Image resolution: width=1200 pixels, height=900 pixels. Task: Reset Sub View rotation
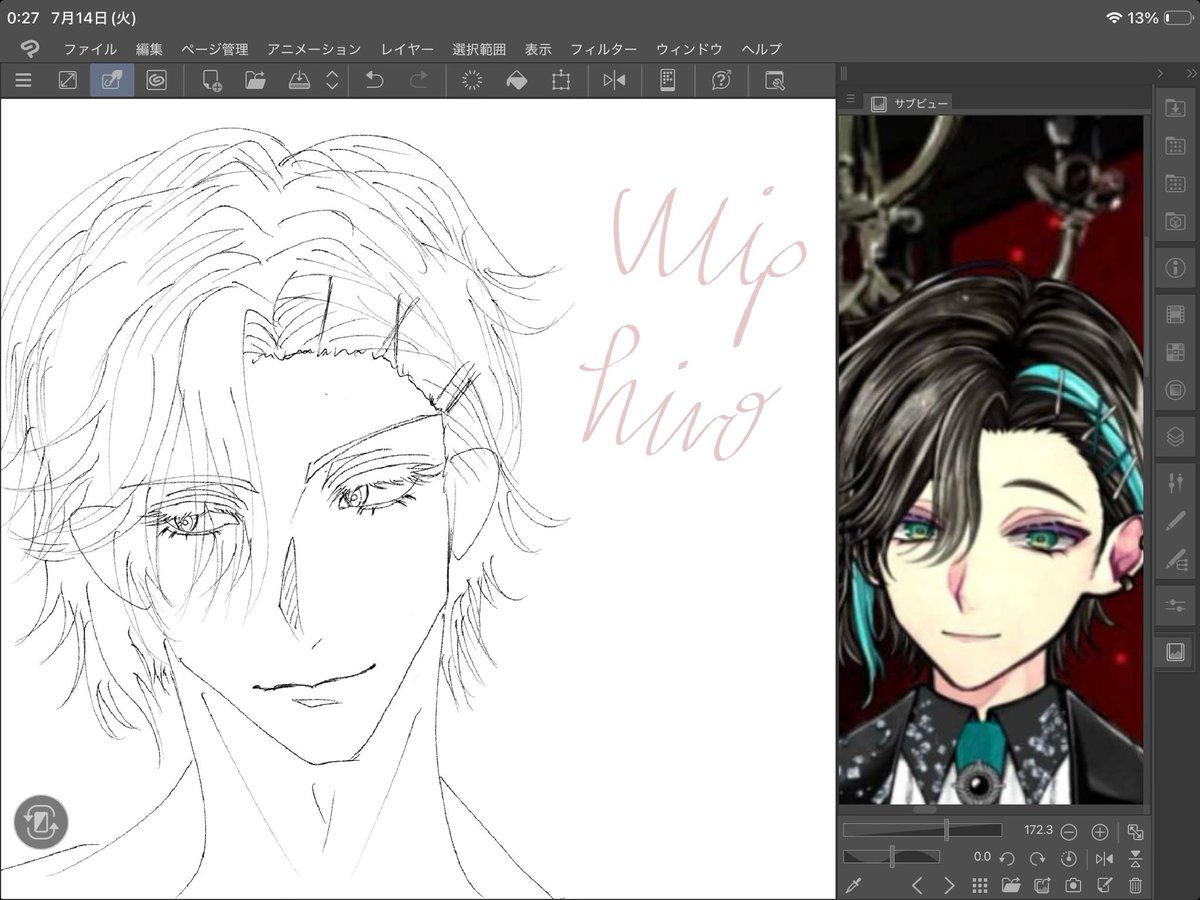point(1068,858)
